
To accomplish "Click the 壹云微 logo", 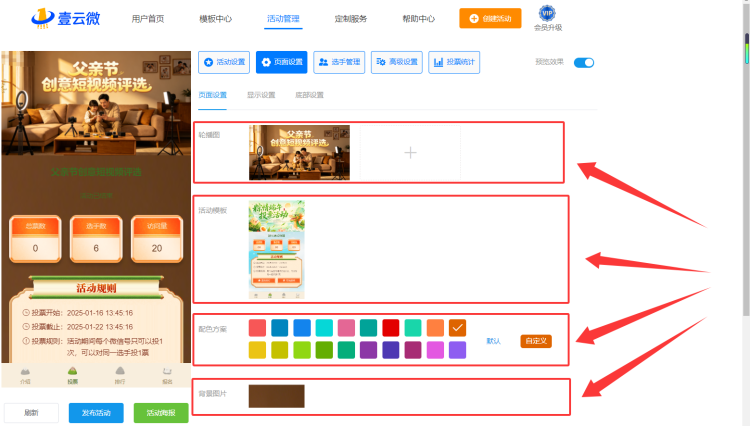I will pyautogui.click(x=66, y=18).
